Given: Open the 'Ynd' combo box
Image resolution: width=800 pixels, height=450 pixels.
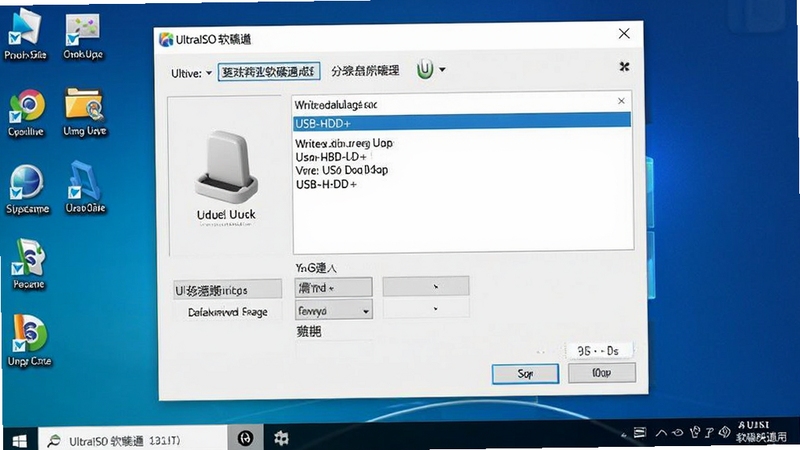Looking at the screenshot, I should (333, 287).
